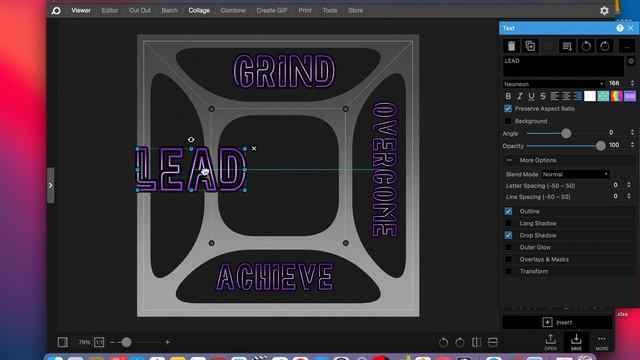640x360 pixels.
Task: Adjust the Opacity stepper arrows
Action: tap(632, 145)
